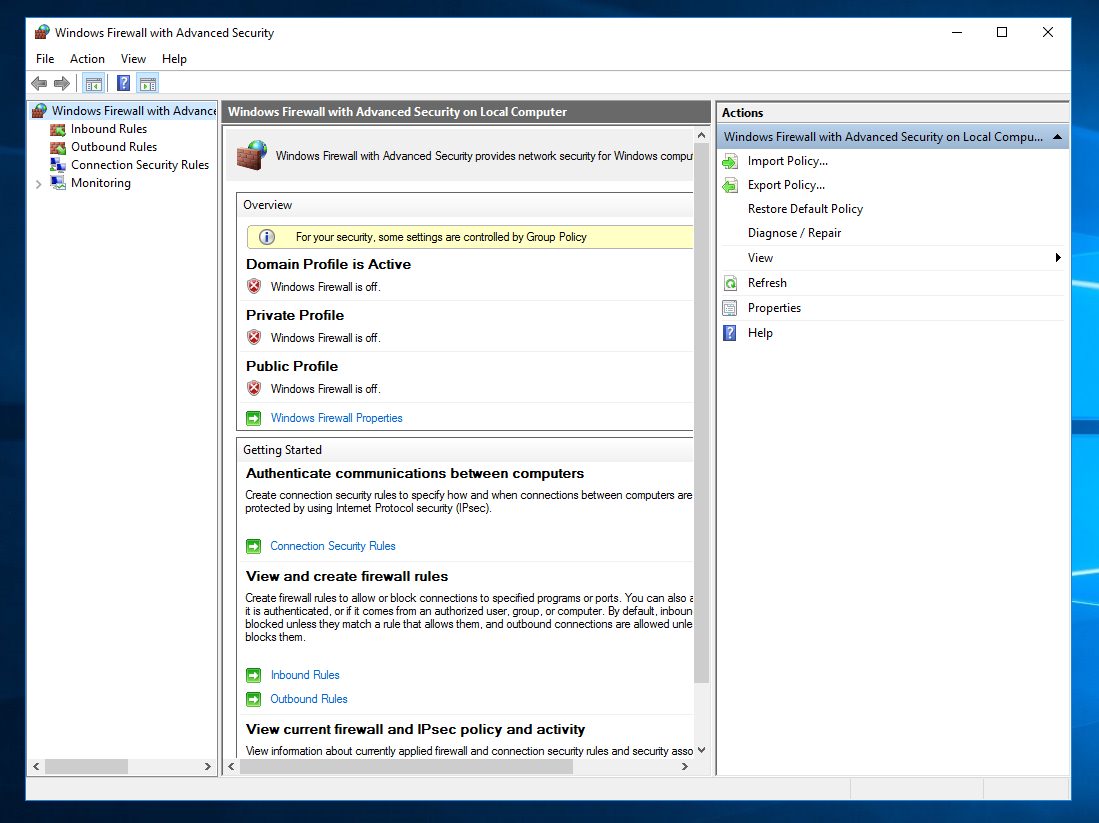Open the Help menu in the menu bar
Screen dimensions: 1099x823
[175, 59]
